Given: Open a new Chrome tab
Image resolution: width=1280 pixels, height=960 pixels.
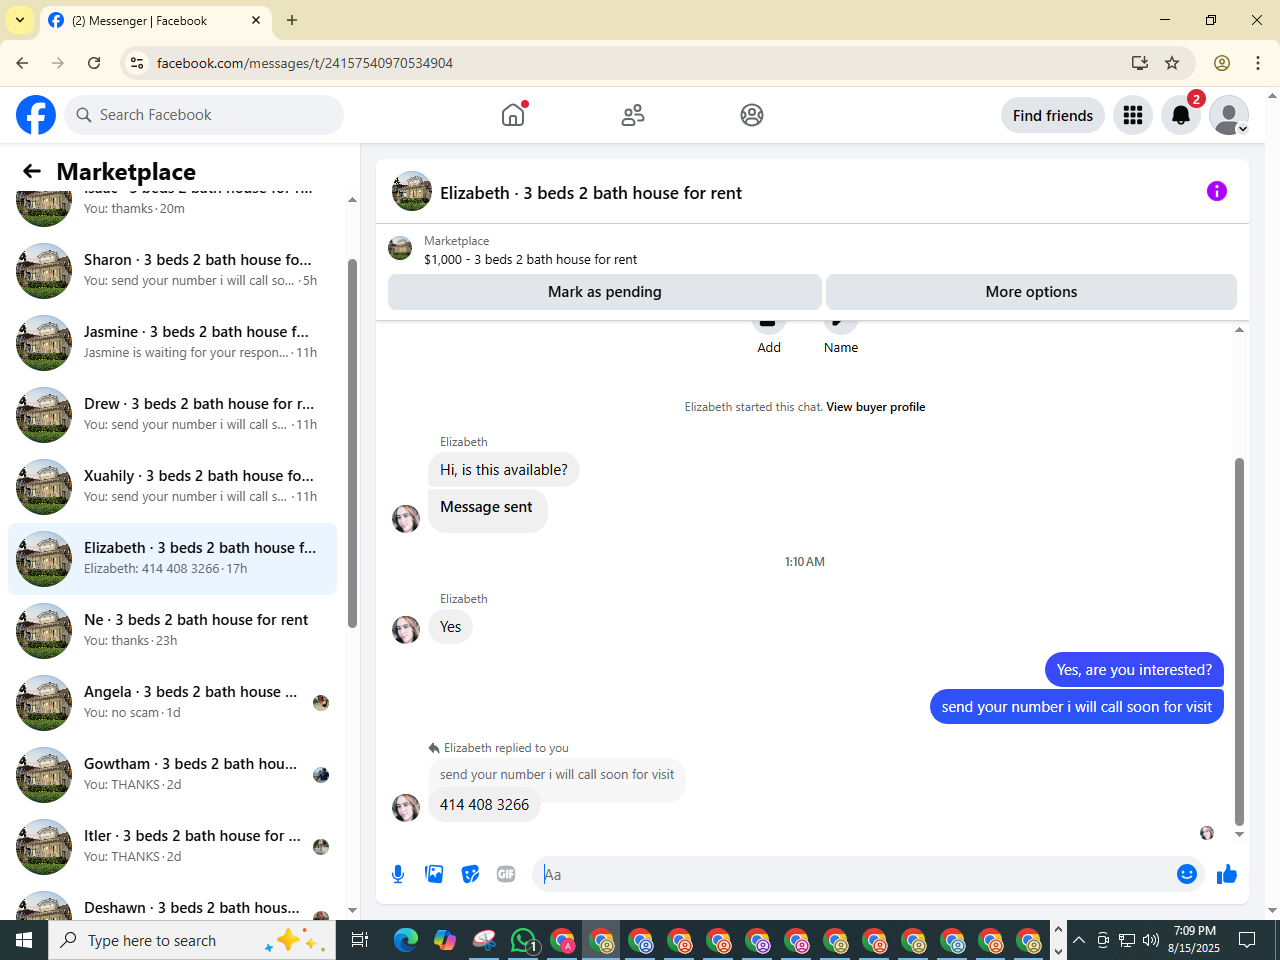Looking at the screenshot, I should click(x=292, y=20).
